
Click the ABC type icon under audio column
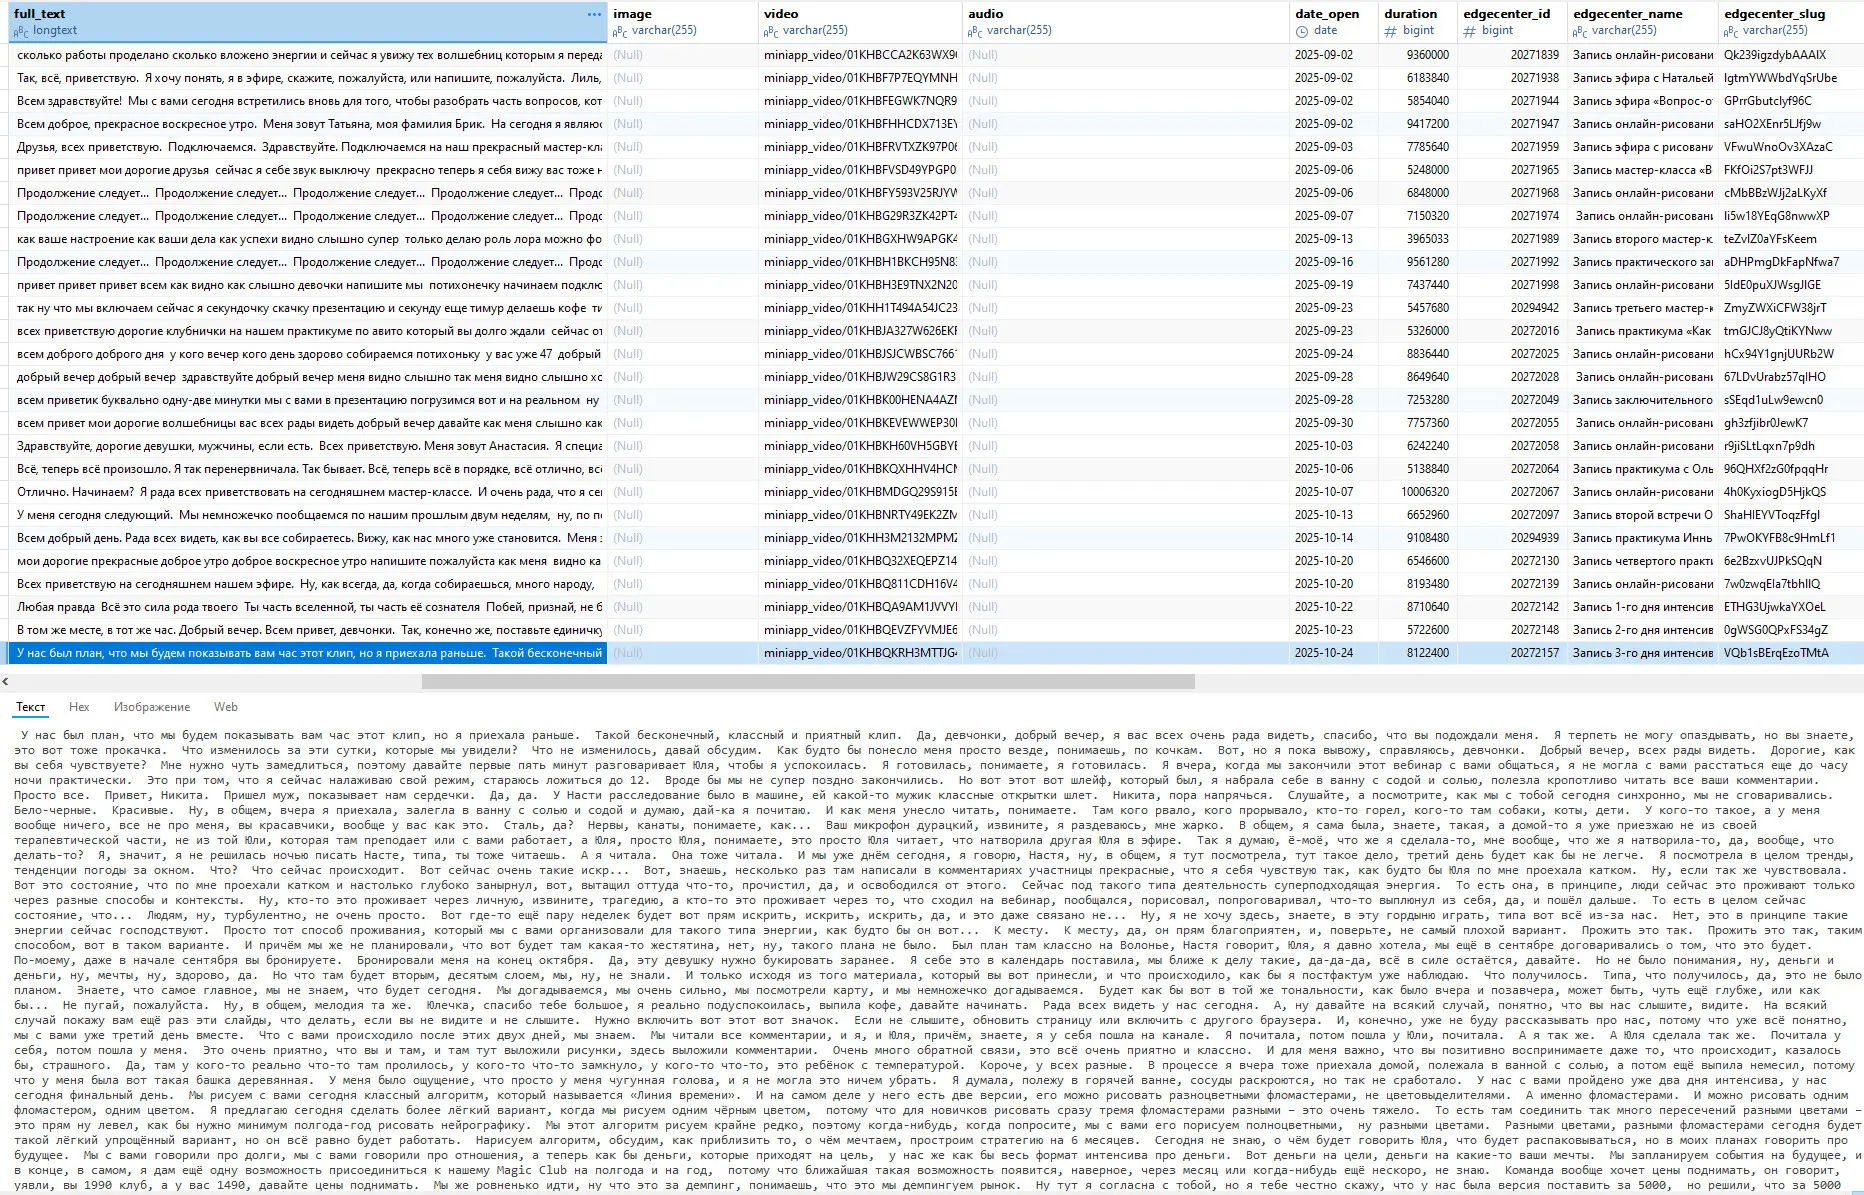click(x=975, y=31)
